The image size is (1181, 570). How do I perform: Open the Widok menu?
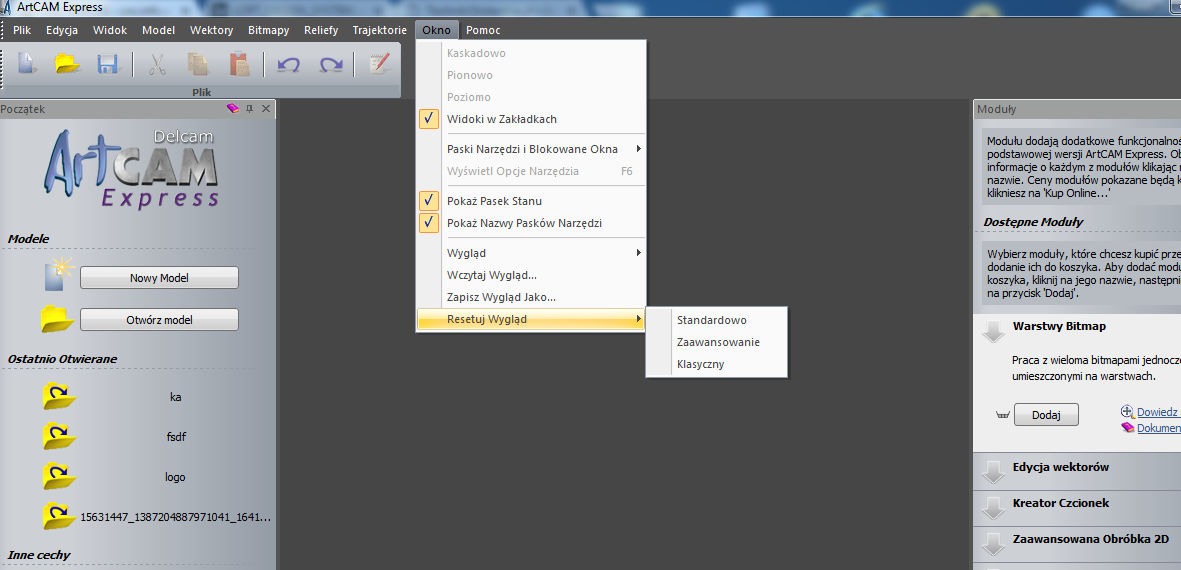110,30
